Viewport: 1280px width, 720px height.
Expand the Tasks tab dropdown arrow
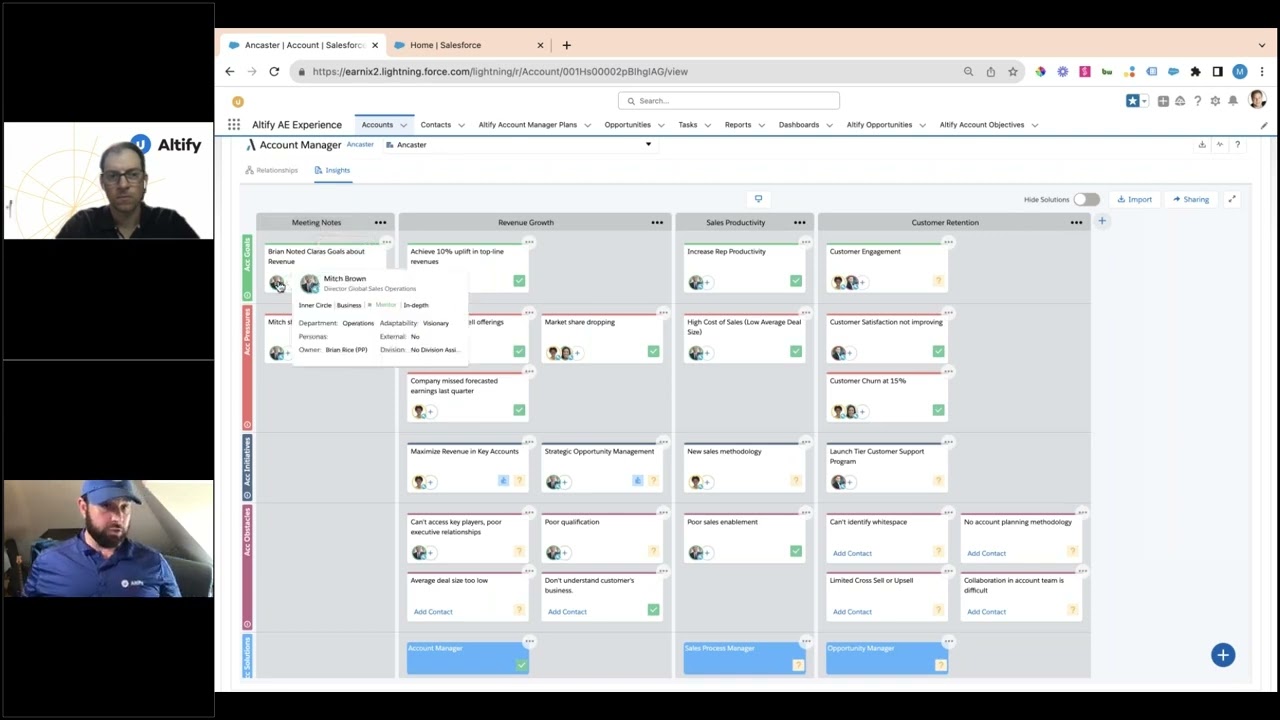(708, 125)
